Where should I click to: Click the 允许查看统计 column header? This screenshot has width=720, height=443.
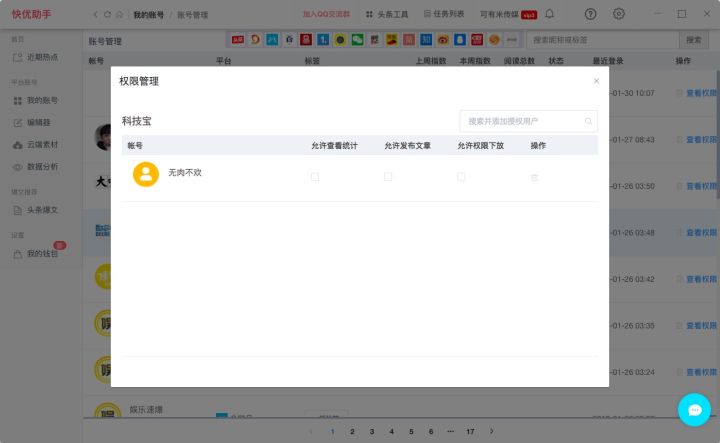pos(334,146)
